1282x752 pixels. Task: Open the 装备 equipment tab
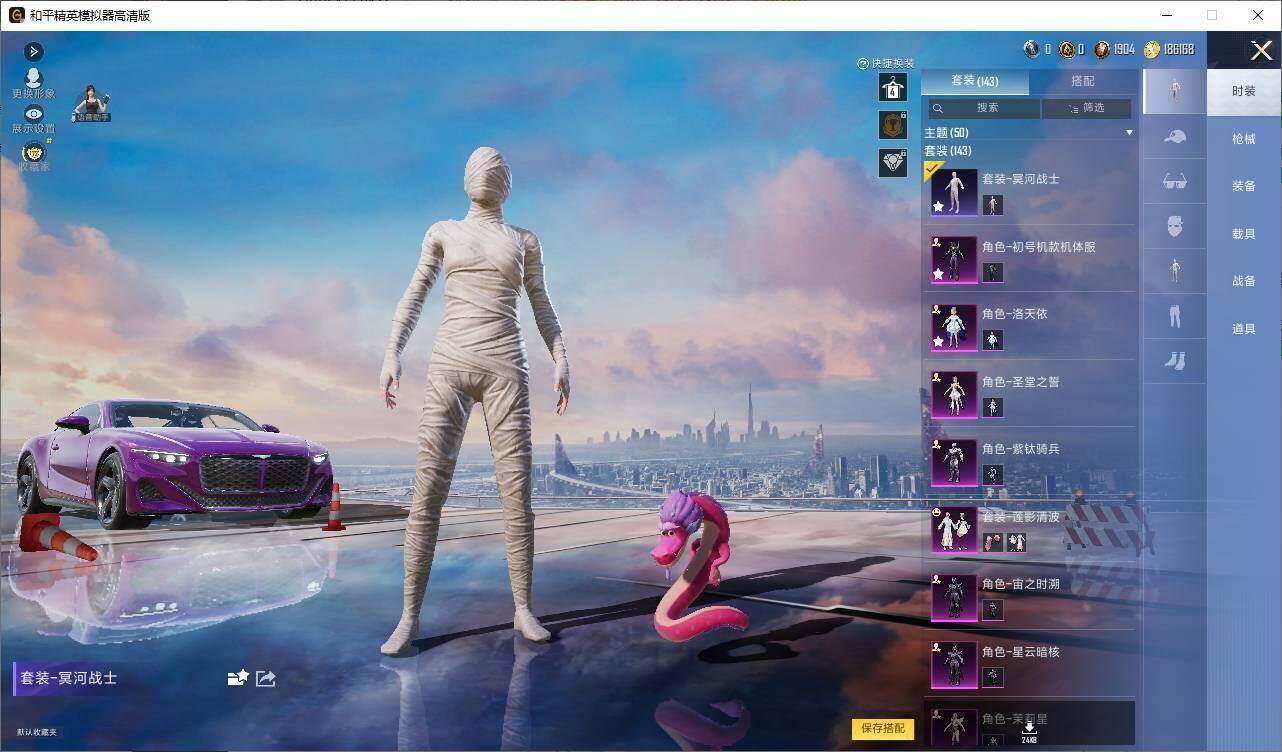[1244, 186]
